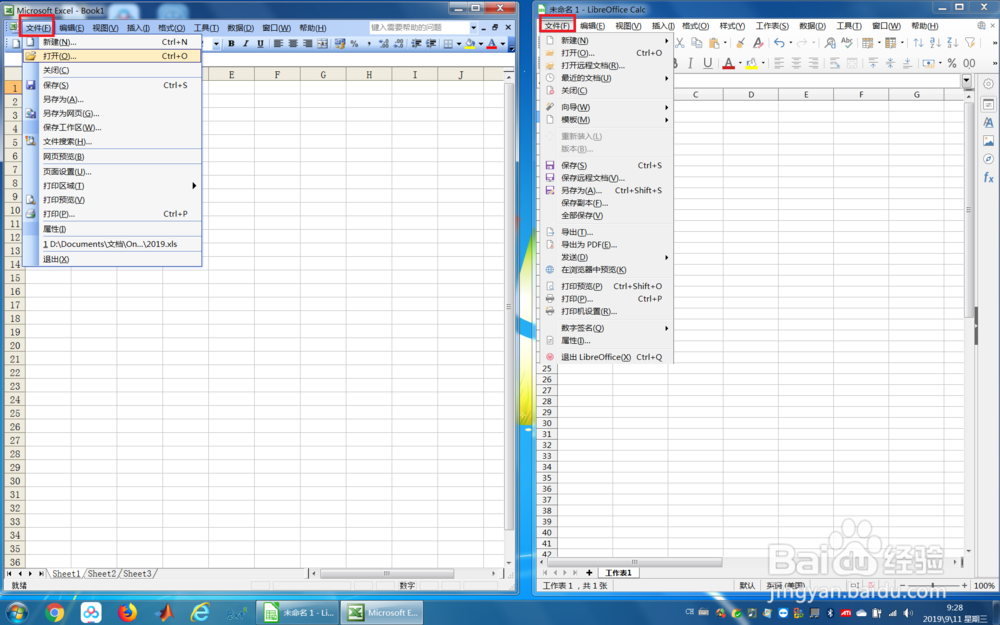Expand 发送(D) submenu in LibreOffice
Image resolution: width=1000 pixels, height=625 pixels.
pyautogui.click(x=666, y=257)
